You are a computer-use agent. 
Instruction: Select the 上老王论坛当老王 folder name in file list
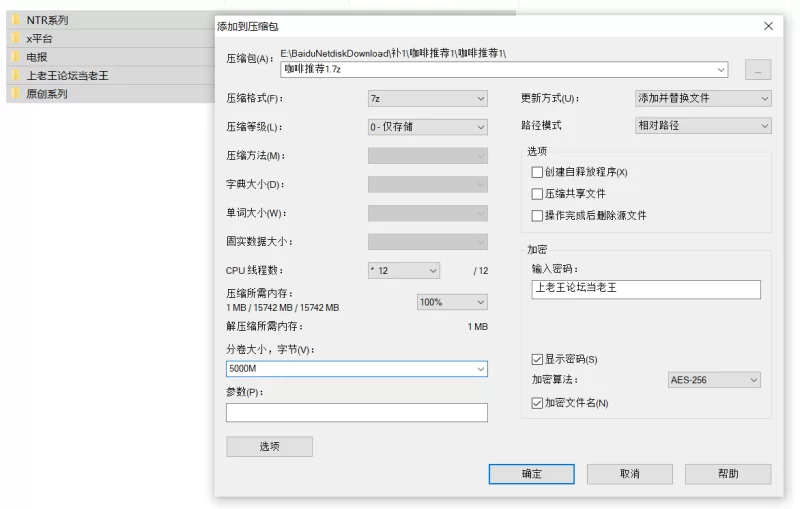pos(67,75)
